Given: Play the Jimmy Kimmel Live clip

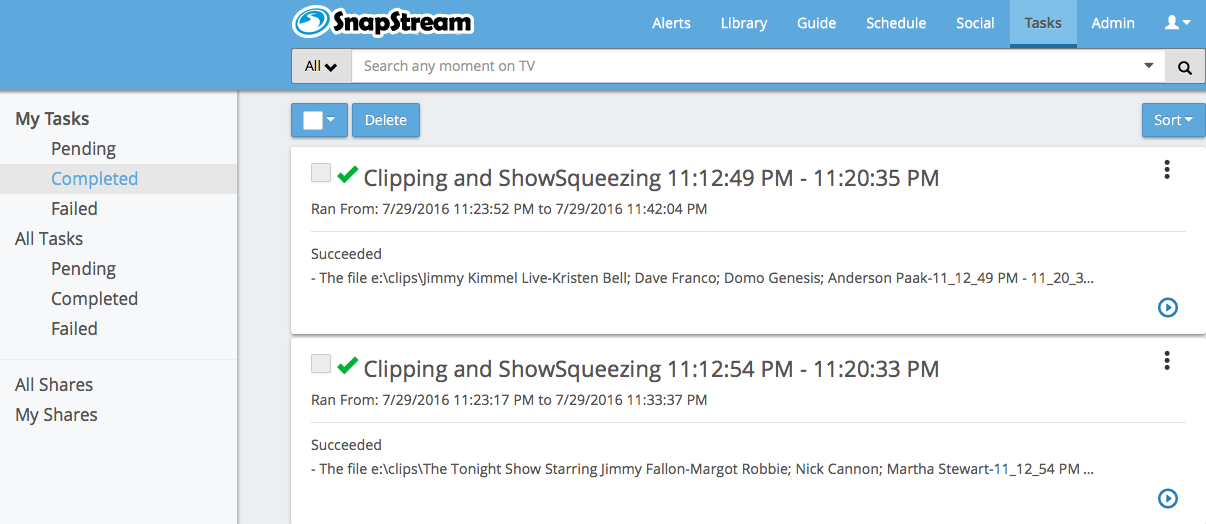Looking at the screenshot, I should pos(1168,307).
